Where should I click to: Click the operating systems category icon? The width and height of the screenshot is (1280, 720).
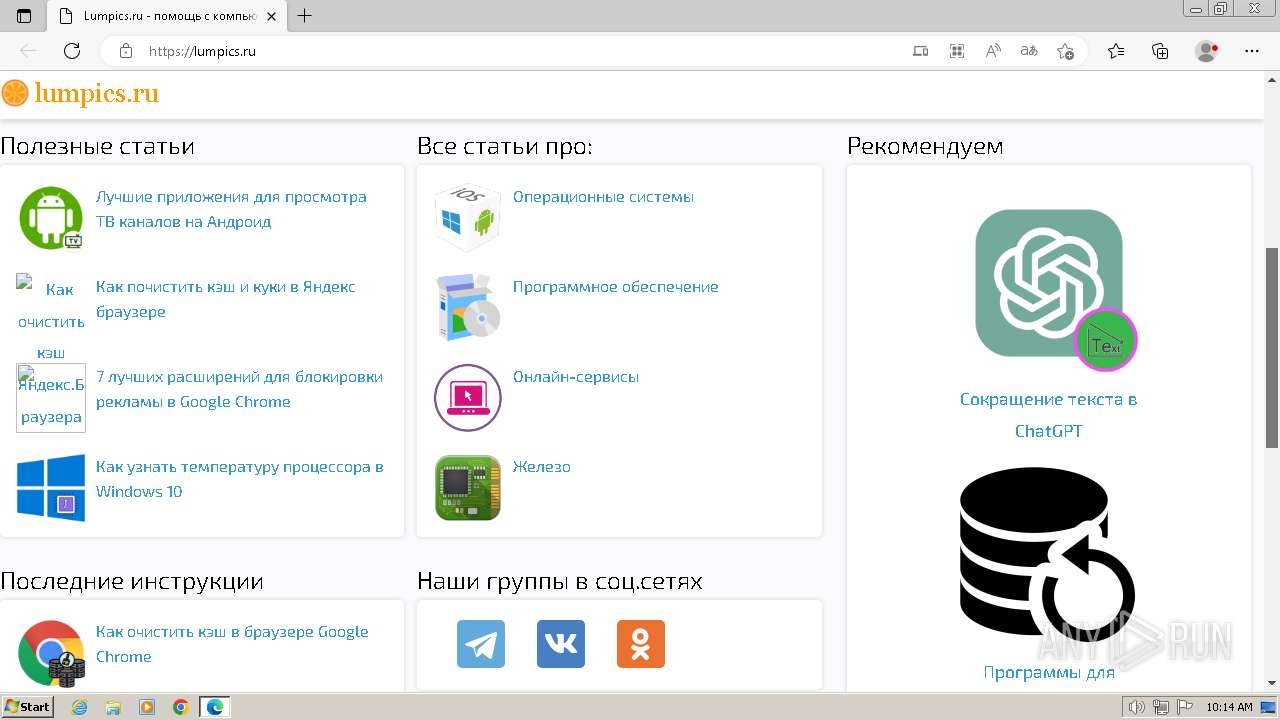point(468,218)
